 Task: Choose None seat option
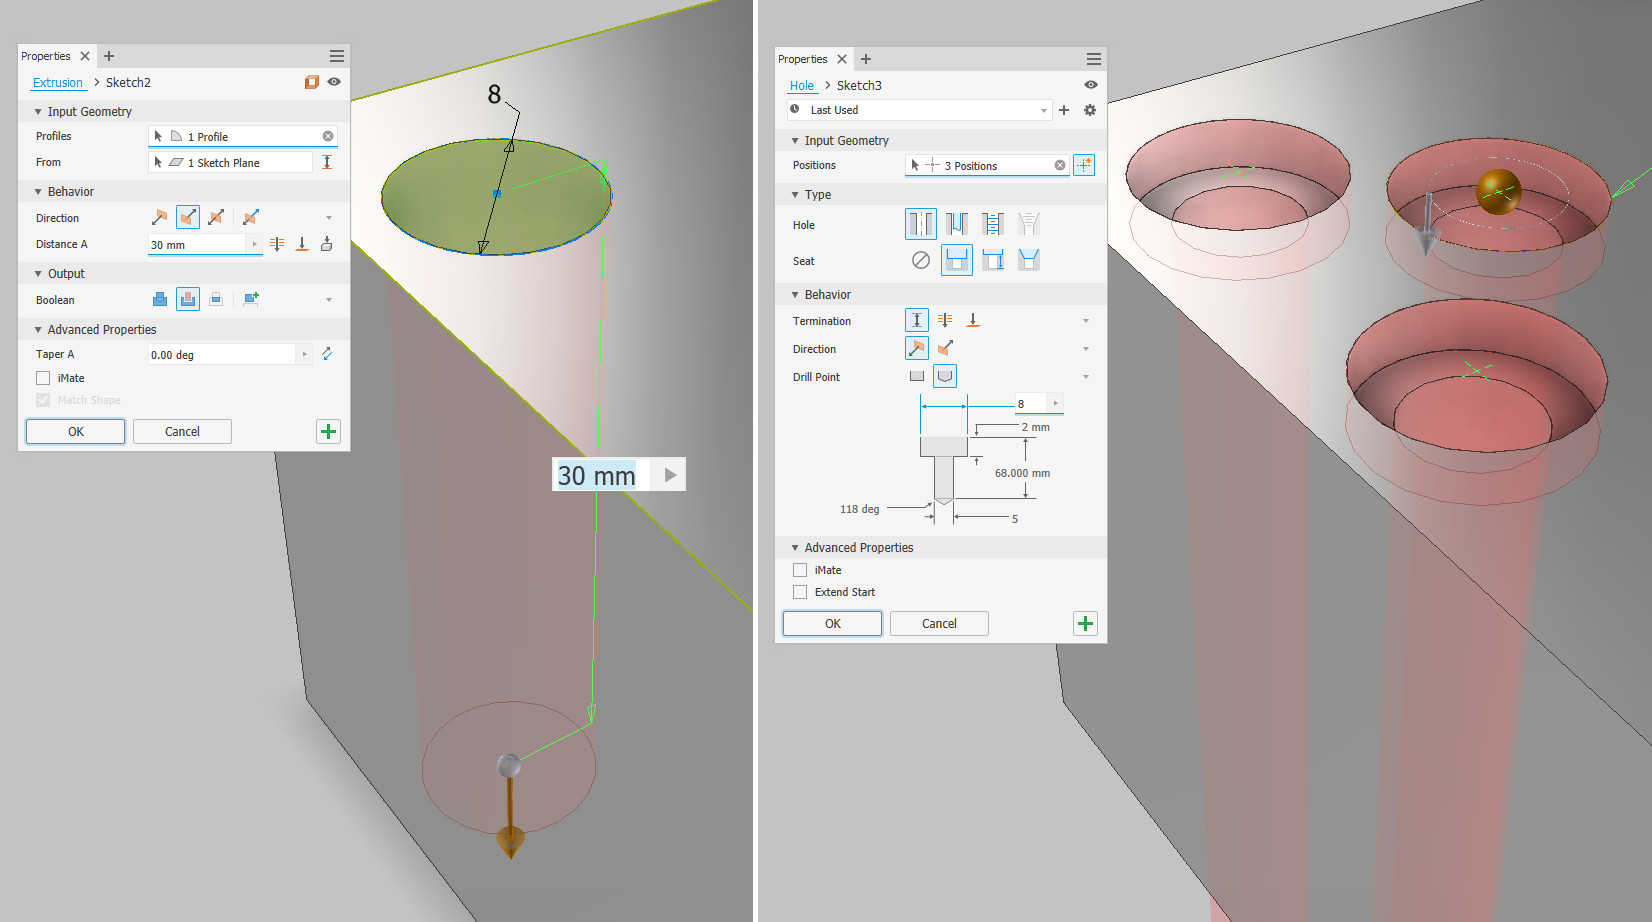tap(920, 260)
